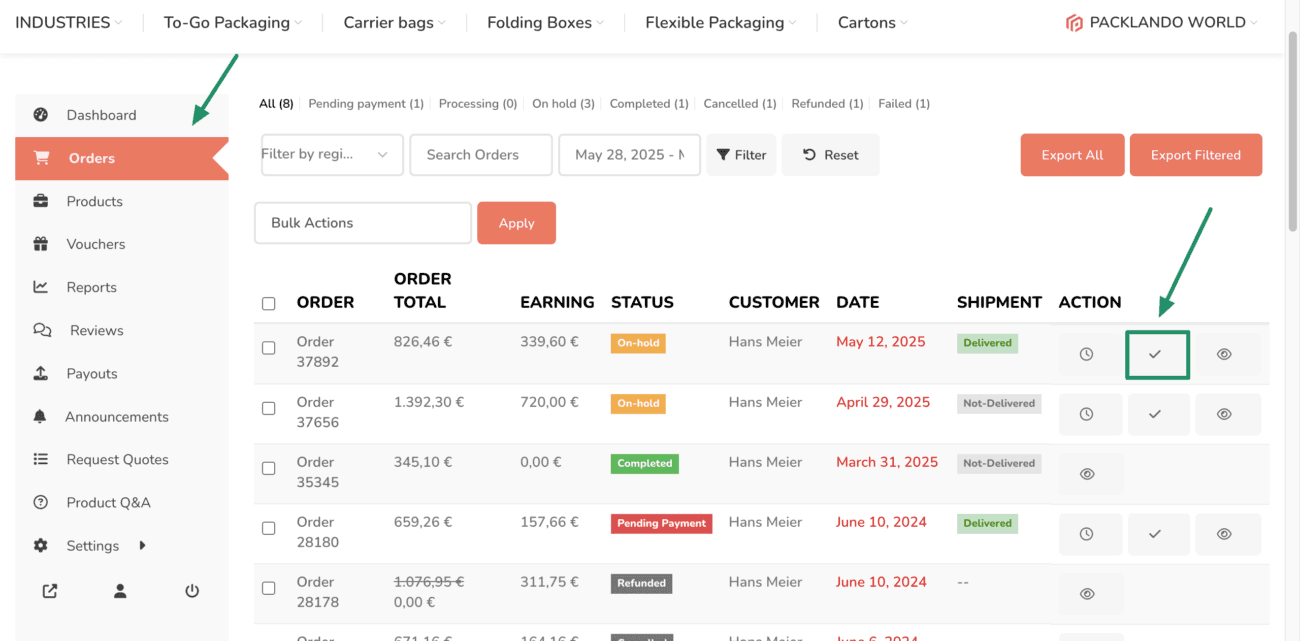Open the user profile icon
Screen dimensions: 1300x641
120,591
